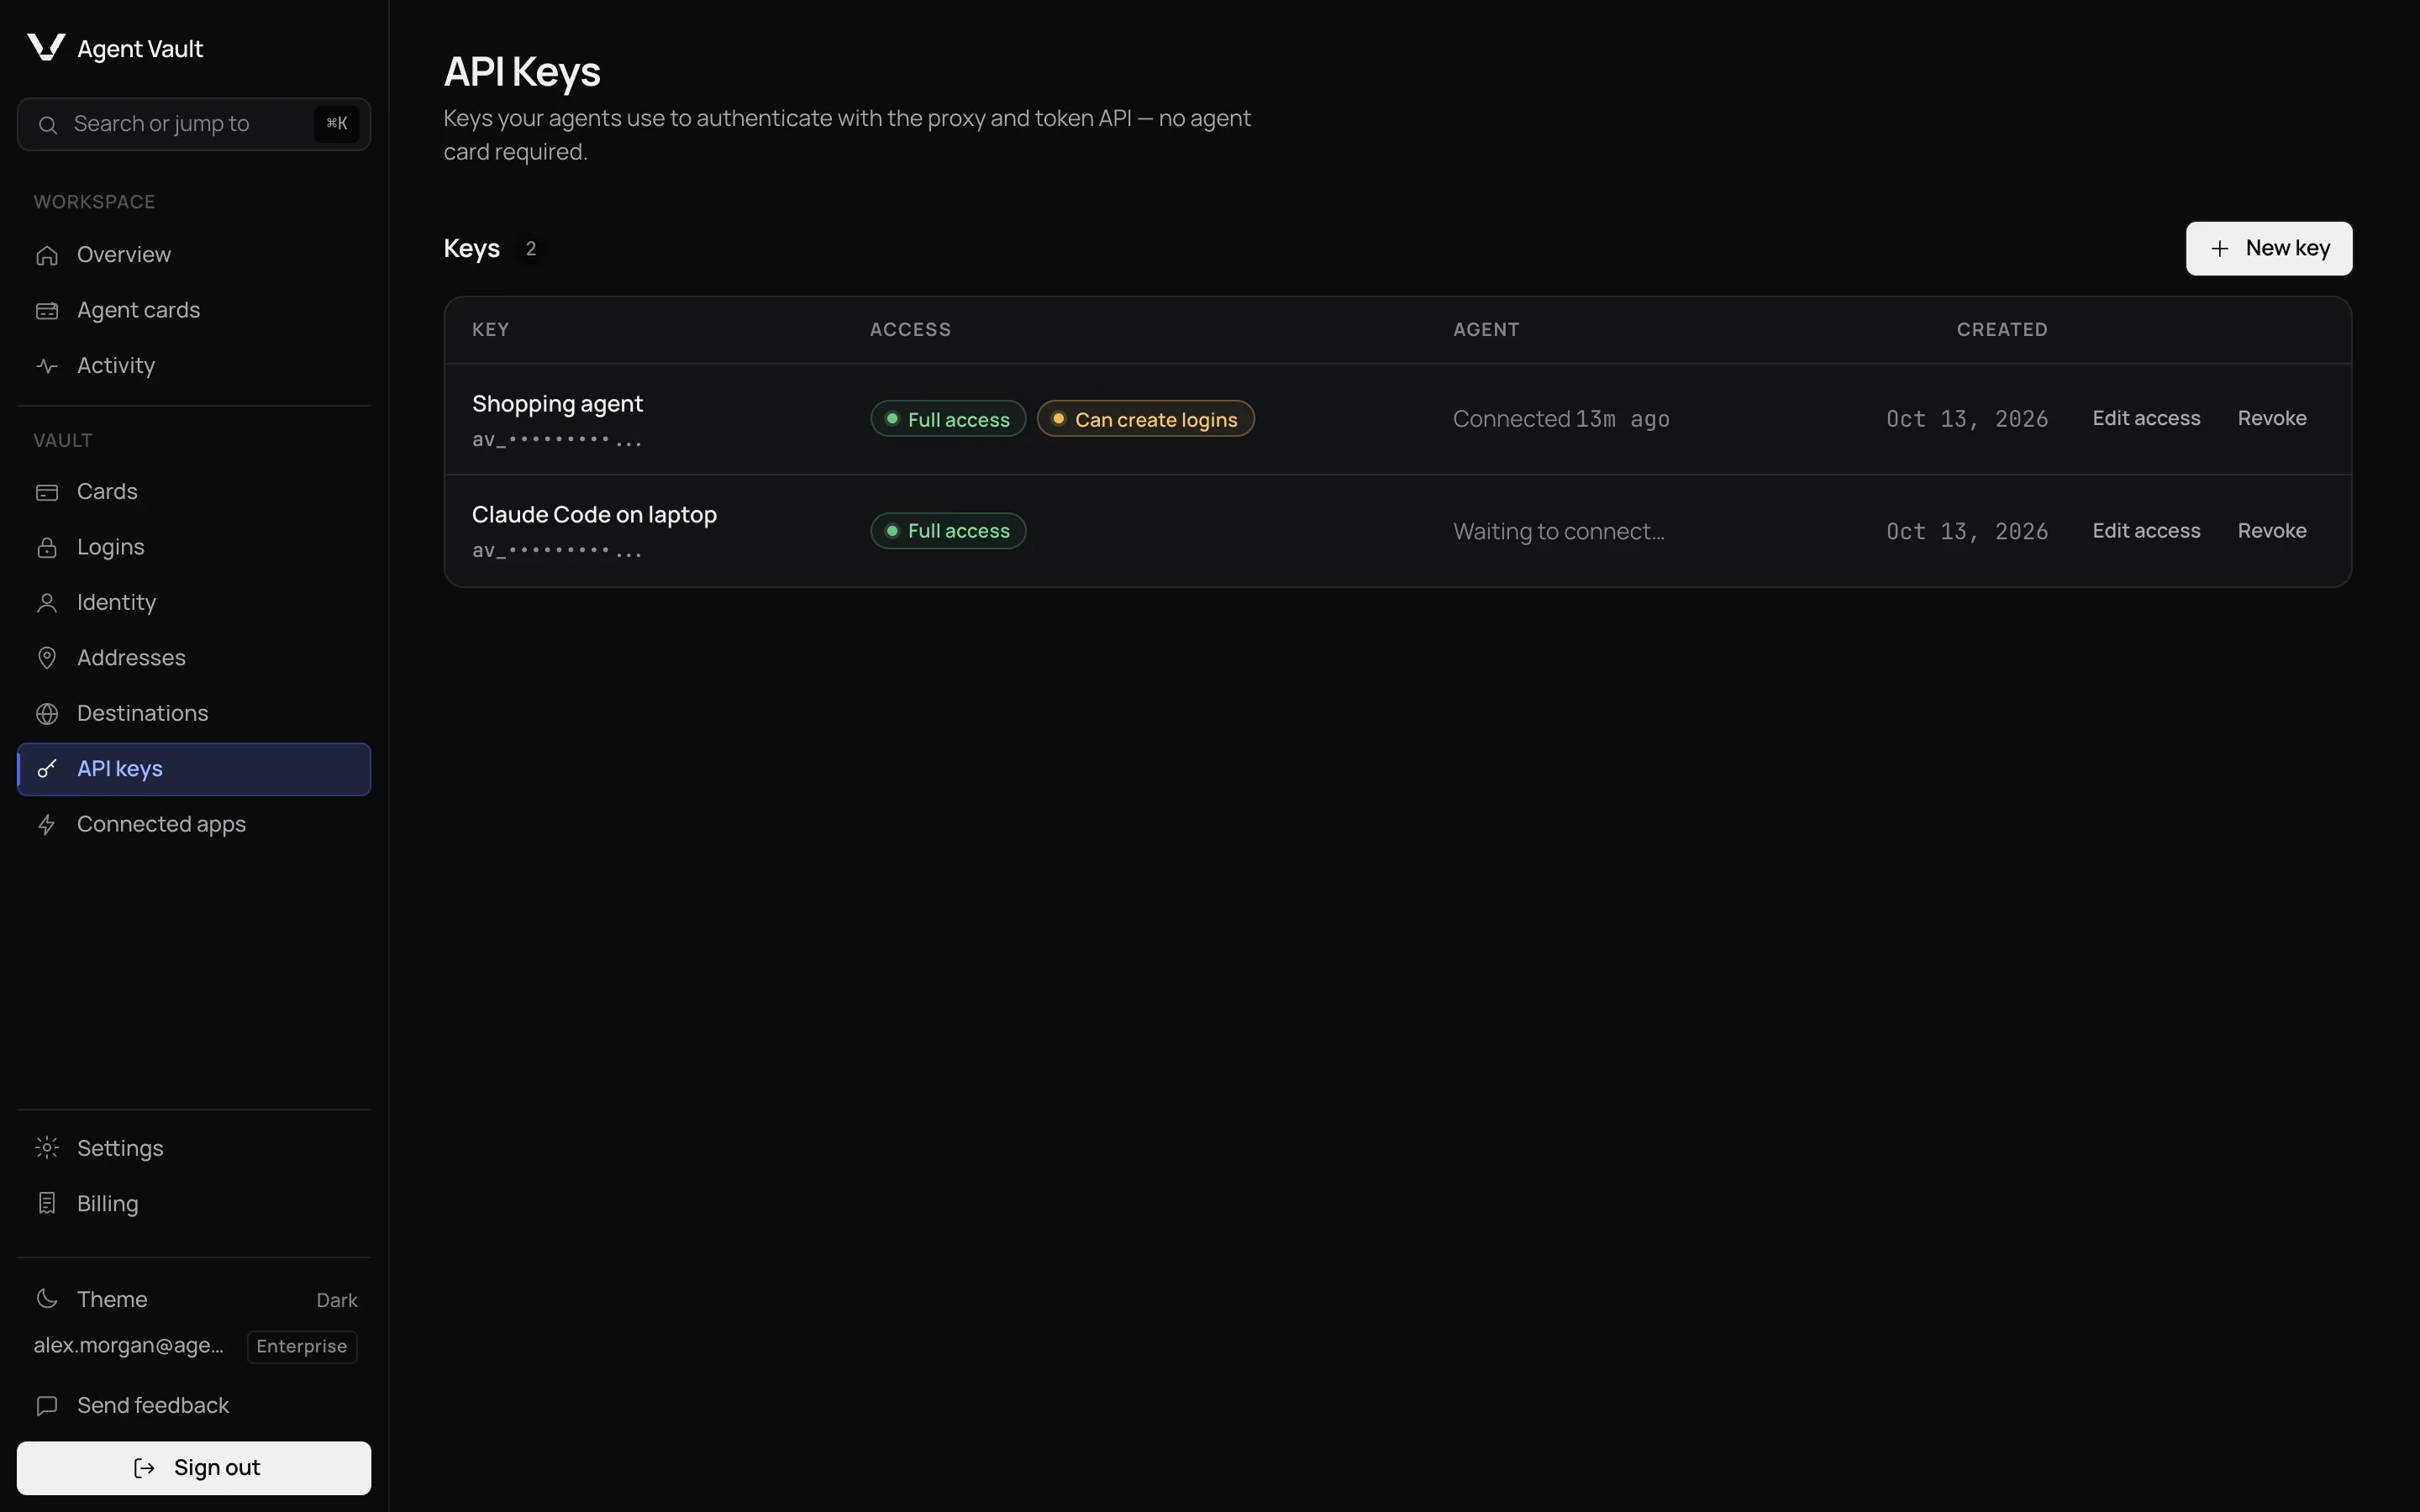Viewport: 2420px width, 1512px height.
Task: Click Full access badge on Claude Code row
Action: click(948, 531)
